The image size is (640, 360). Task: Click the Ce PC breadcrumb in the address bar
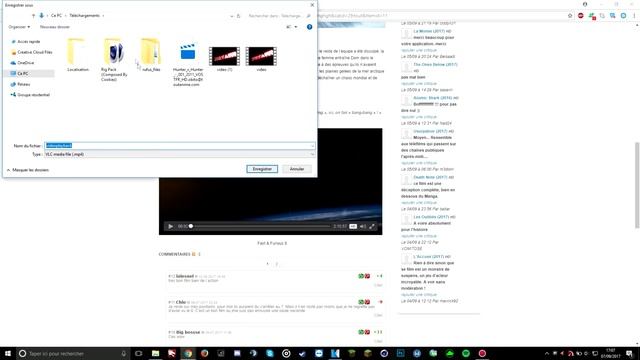click(x=56, y=16)
